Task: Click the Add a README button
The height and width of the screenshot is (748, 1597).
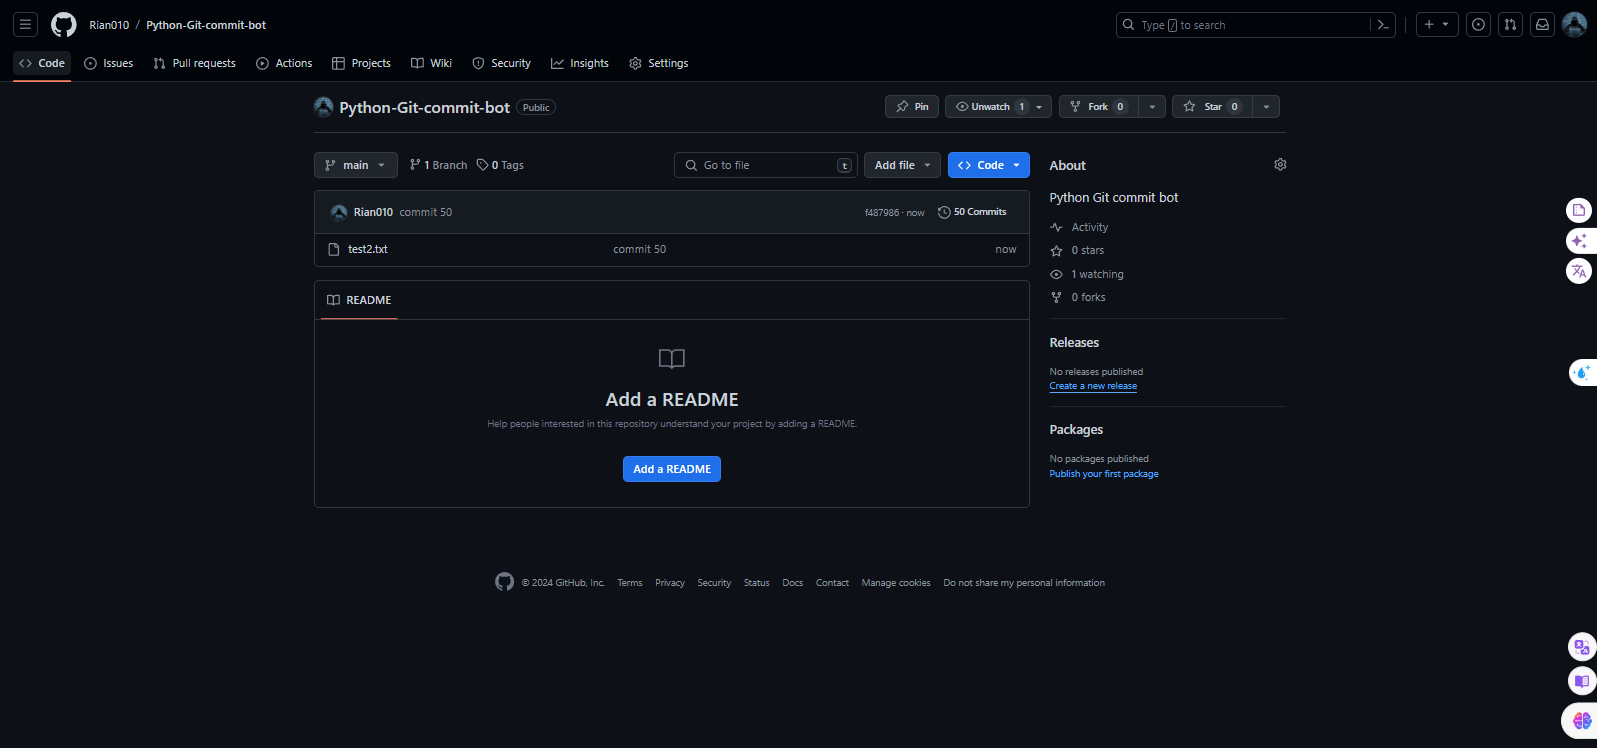Action: (x=672, y=469)
